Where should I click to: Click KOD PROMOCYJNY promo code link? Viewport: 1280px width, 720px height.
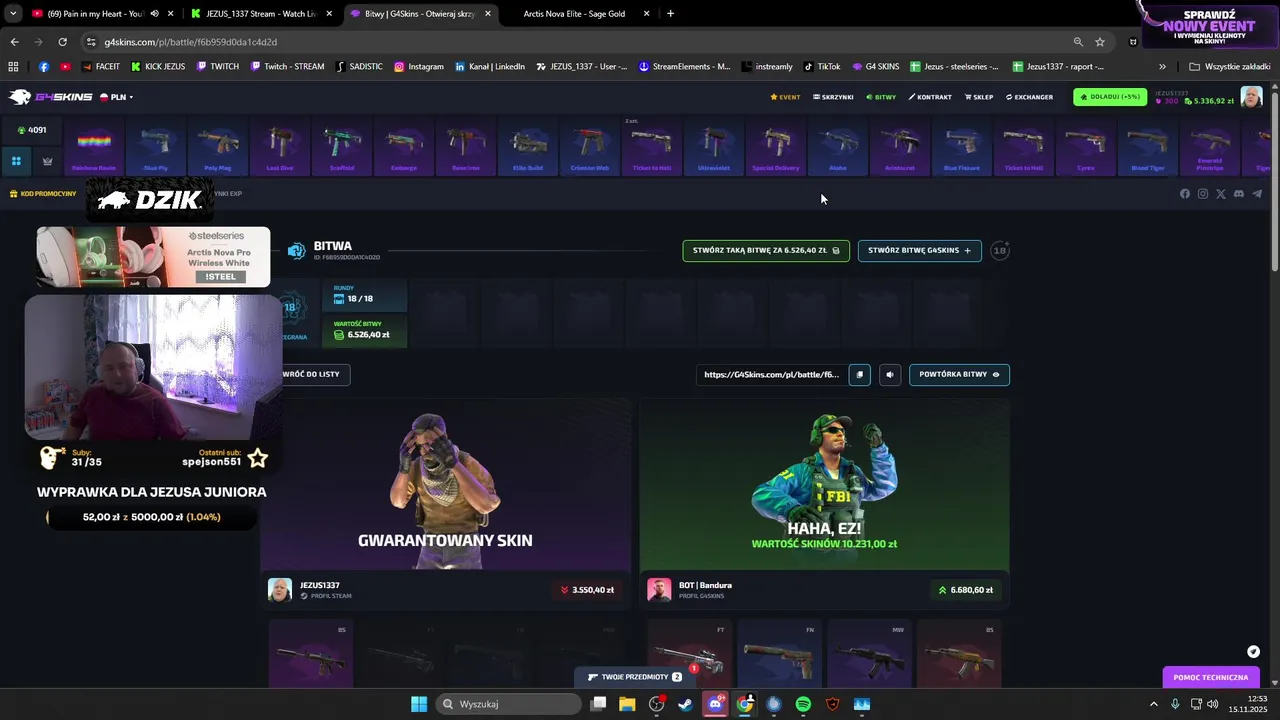pyautogui.click(x=42, y=194)
